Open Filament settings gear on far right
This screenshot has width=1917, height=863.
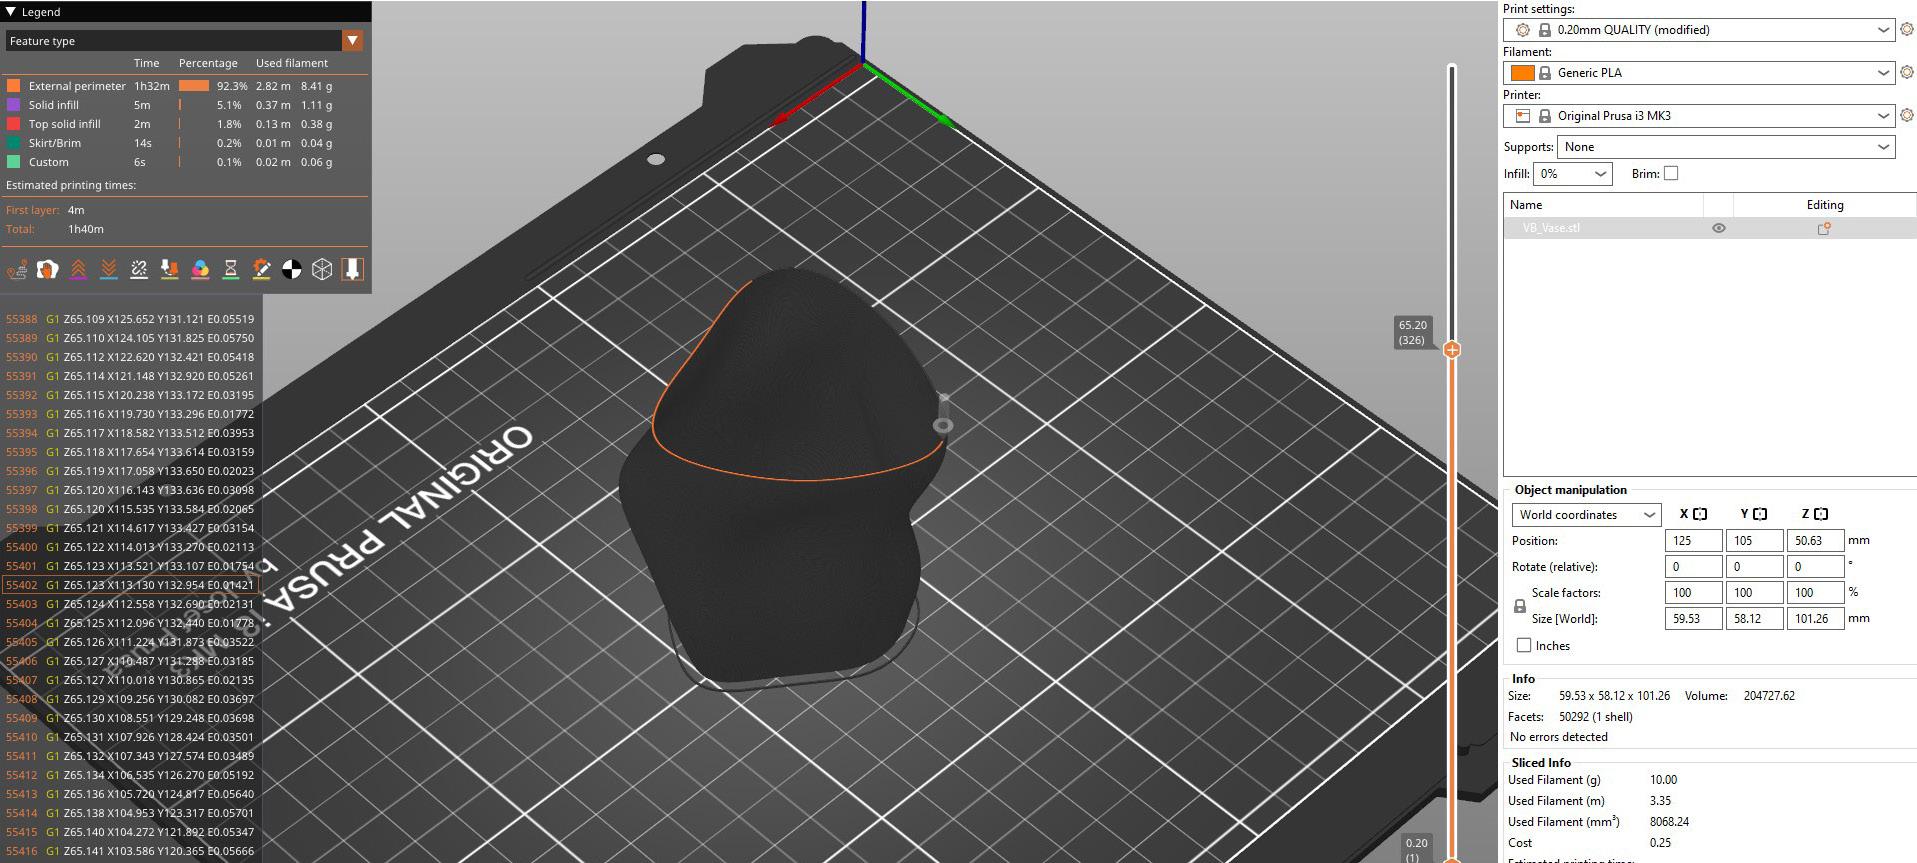pos(1906,73)
